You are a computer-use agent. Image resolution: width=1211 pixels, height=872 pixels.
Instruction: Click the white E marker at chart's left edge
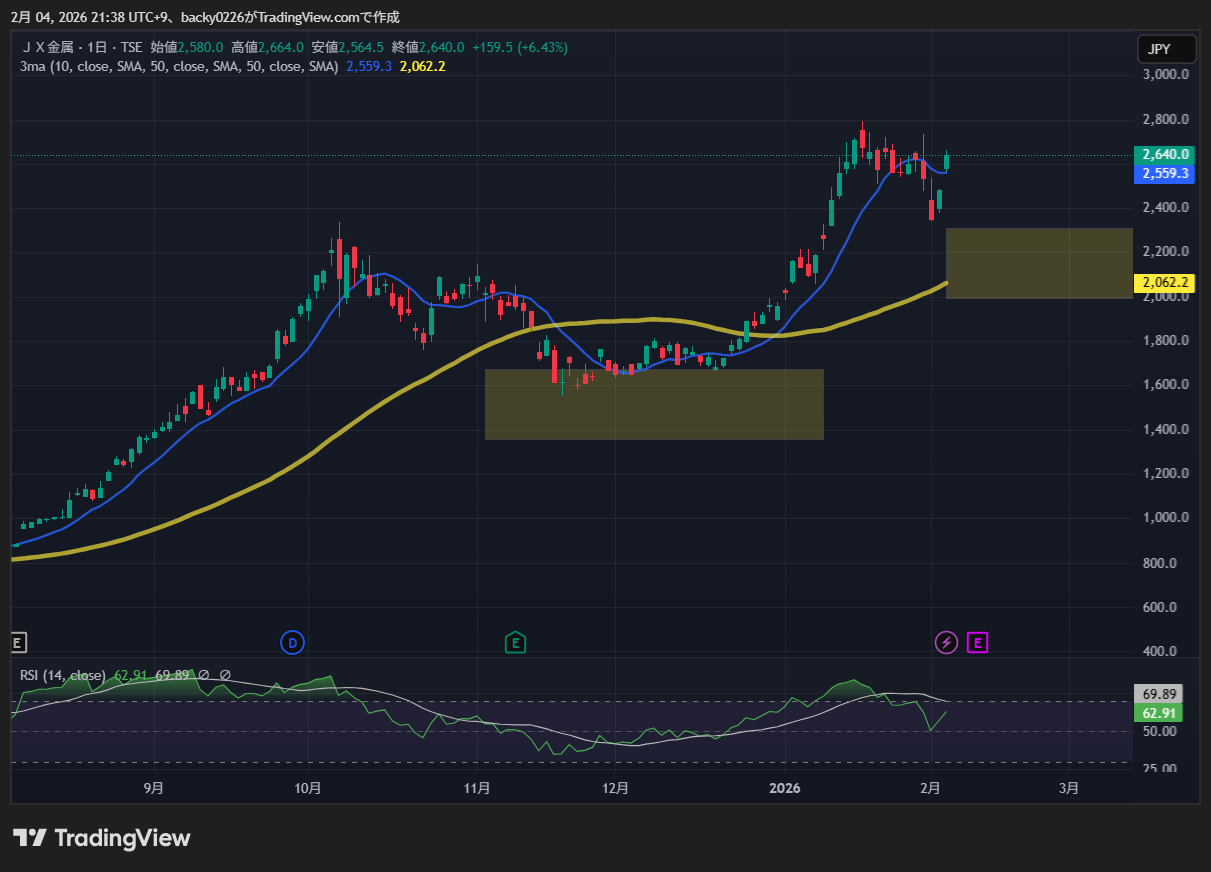pyautogui.click(x=17, y=643)
